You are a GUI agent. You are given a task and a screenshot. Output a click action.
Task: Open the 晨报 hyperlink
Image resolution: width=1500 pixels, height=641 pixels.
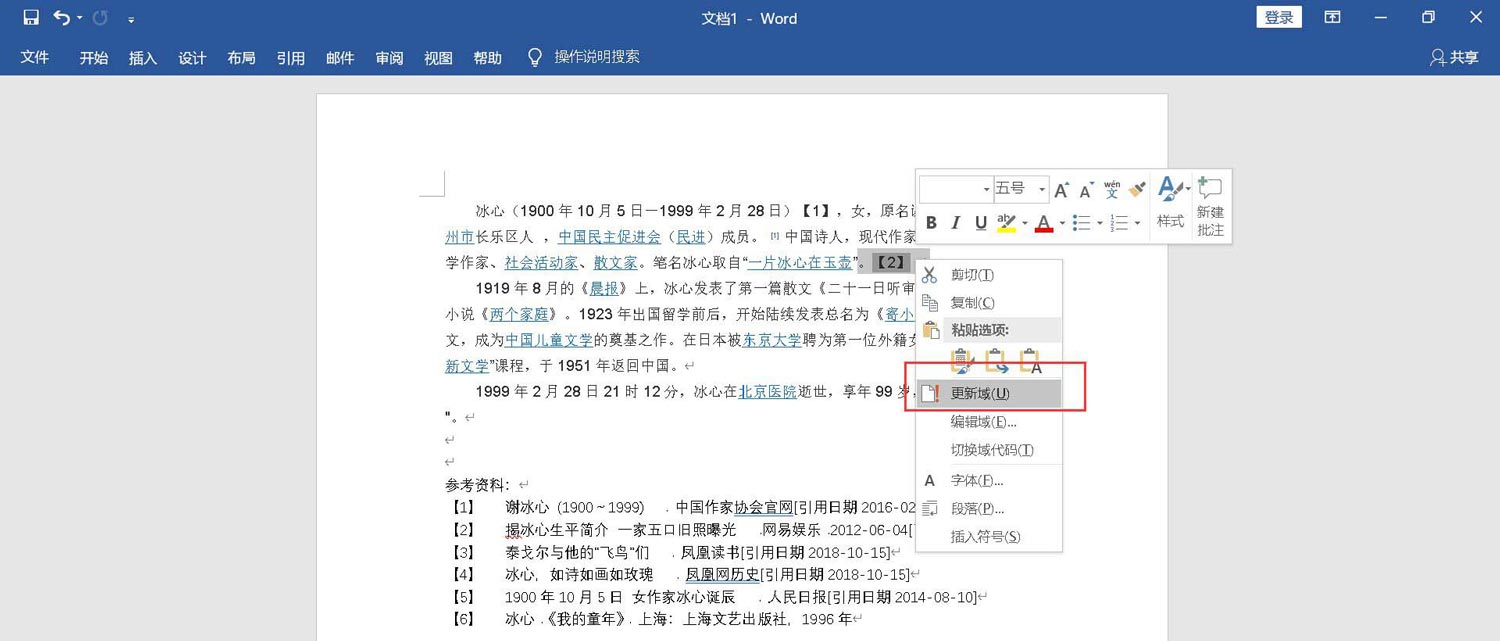click(x=604, y=289)
